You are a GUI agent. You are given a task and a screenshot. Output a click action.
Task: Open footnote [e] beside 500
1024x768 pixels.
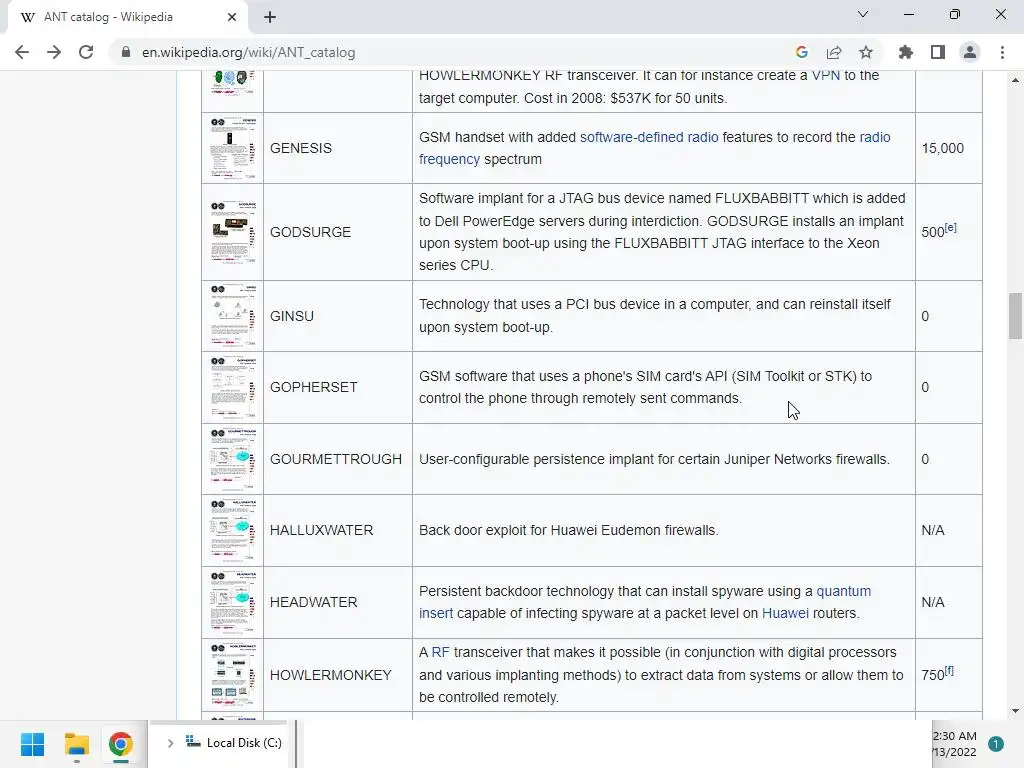[950, 227]
